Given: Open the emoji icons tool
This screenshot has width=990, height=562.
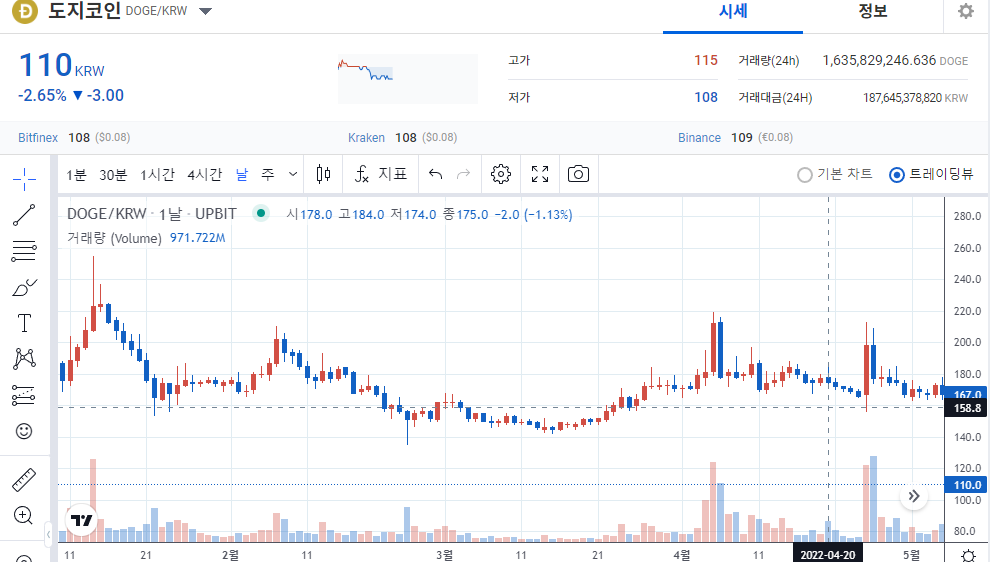Looking at the screenshot, I should pos(24,431).
